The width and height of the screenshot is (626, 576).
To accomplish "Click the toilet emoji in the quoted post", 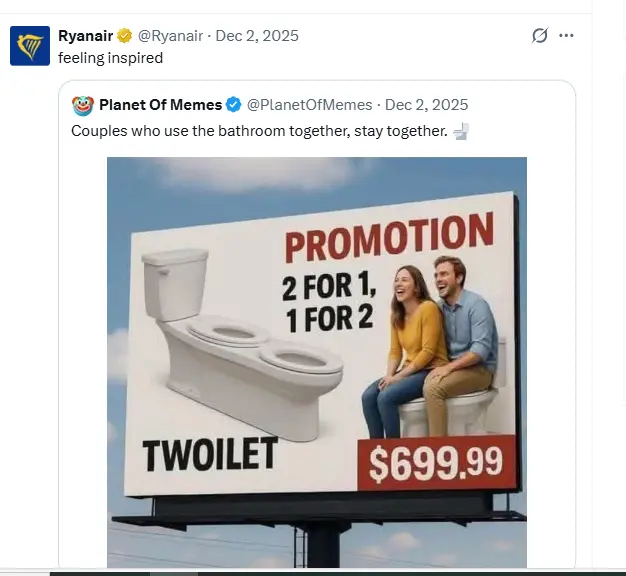I will [x=461, y=131].
